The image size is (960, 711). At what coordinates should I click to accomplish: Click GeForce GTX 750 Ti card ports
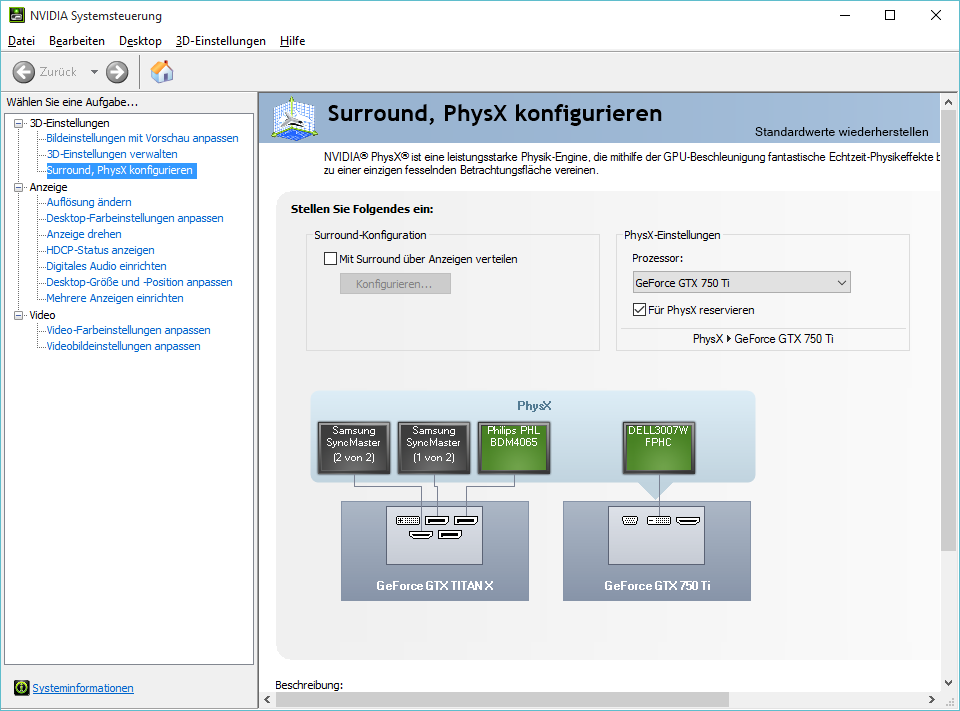(656, 535)
